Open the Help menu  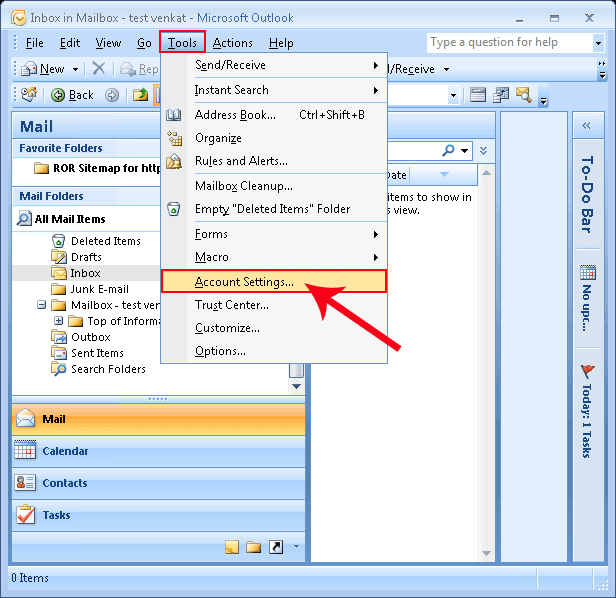pos(281,43)
